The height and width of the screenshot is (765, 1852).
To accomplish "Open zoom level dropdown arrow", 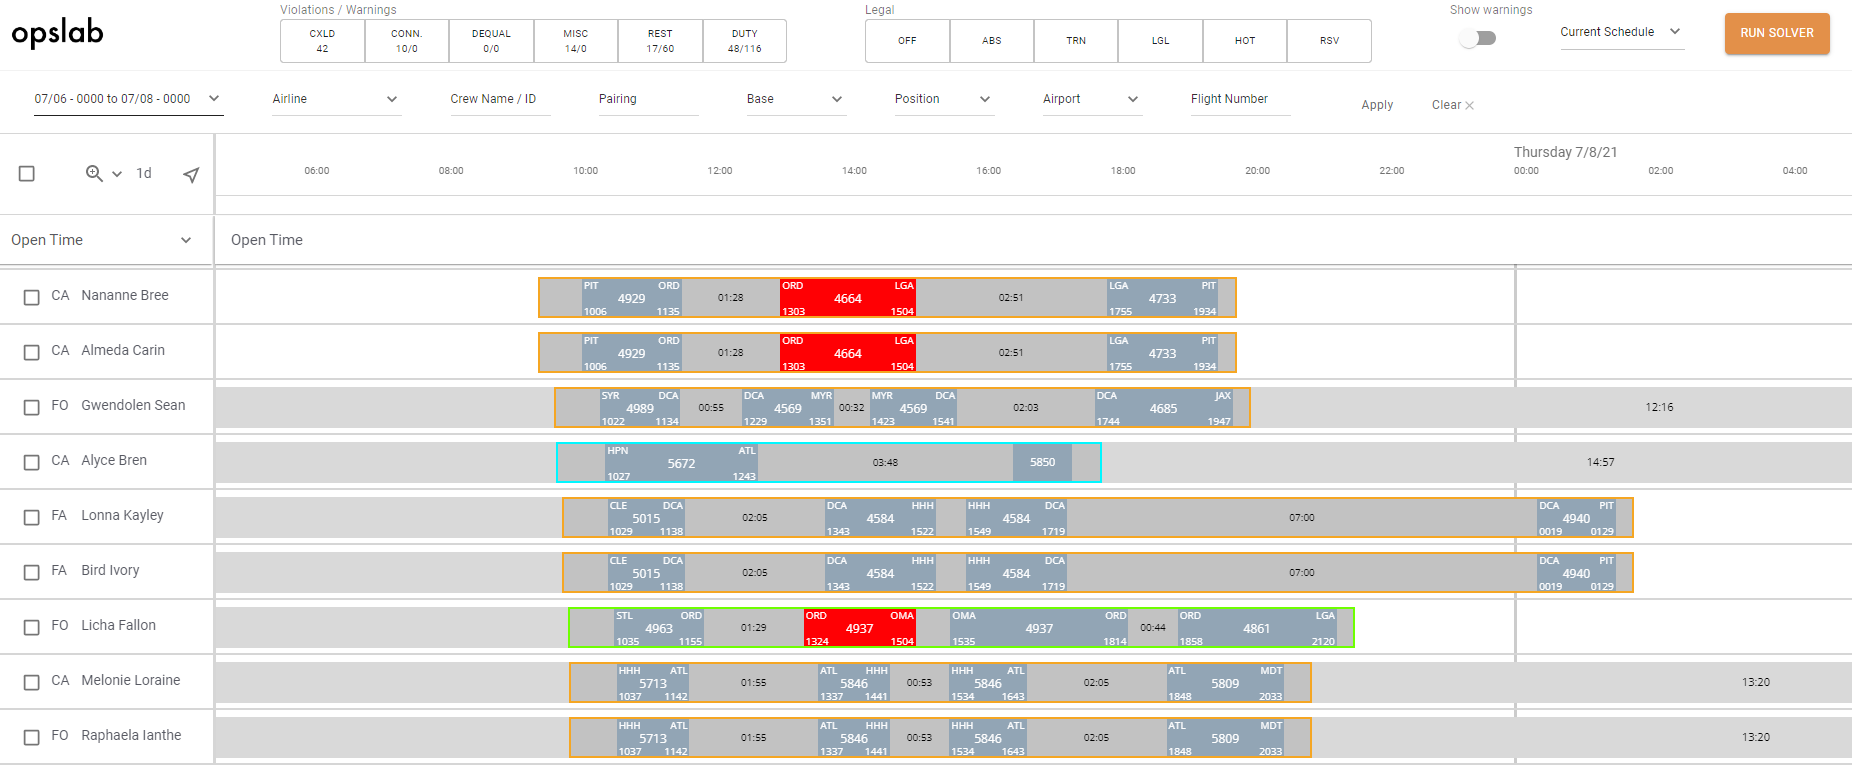I will click(x=117, y=174).
